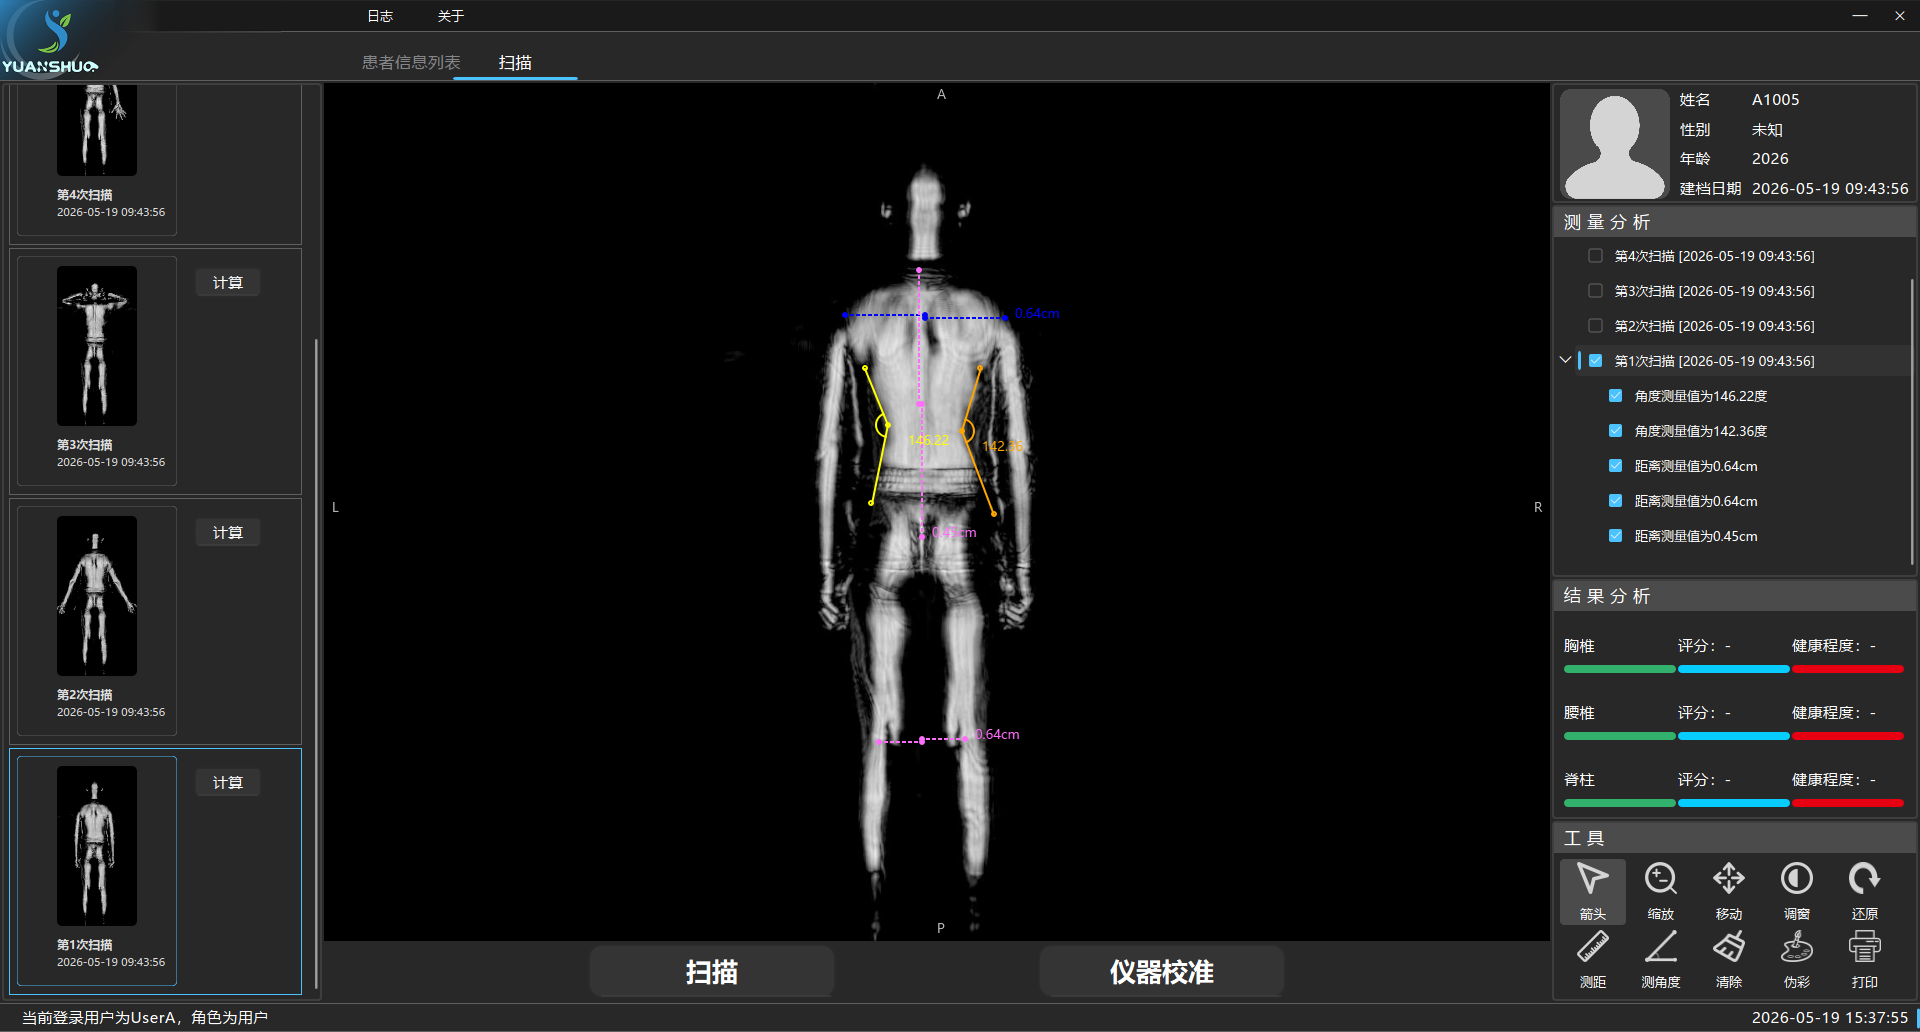1920x1032 pixels.
Task: Toggle the pseudo-color (伪彩) tool
Action: pos(1797,959)
